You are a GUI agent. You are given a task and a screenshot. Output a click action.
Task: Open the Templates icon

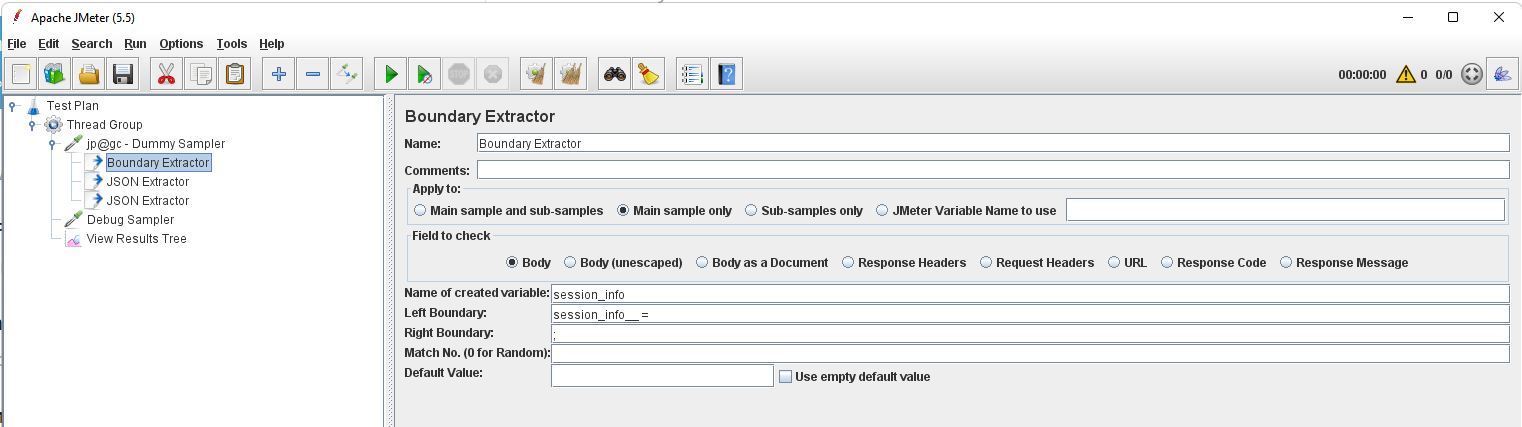coord(56,73)
